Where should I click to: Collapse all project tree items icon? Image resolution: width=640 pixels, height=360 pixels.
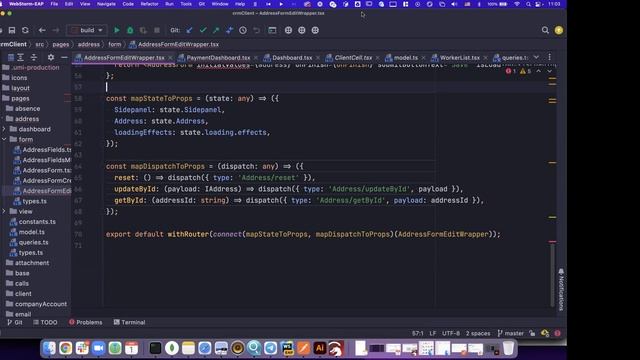coord(34,58)
